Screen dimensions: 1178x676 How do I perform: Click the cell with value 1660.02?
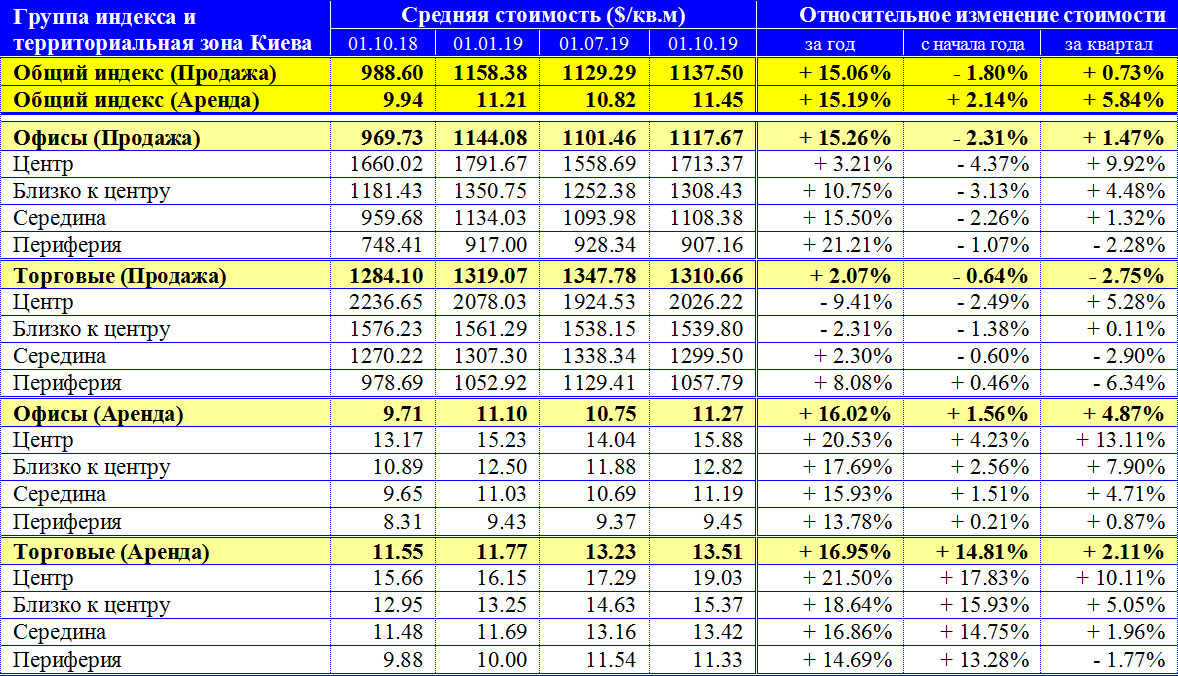(x=386, y=164)
